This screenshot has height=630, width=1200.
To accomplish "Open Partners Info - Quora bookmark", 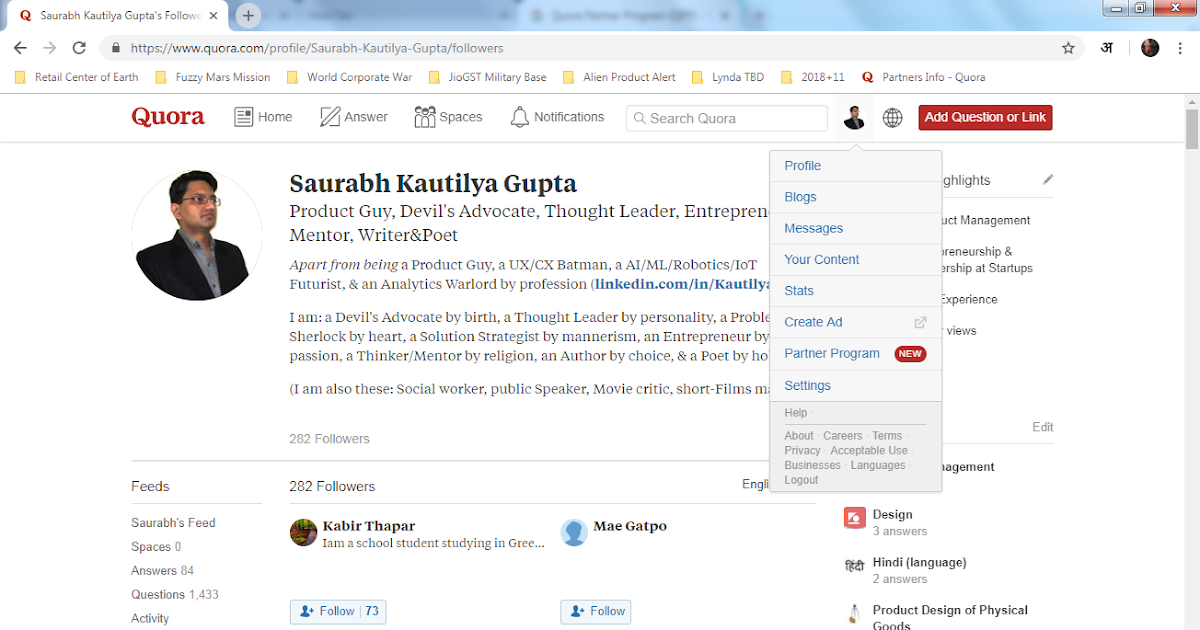I will (x=923, y=77).
